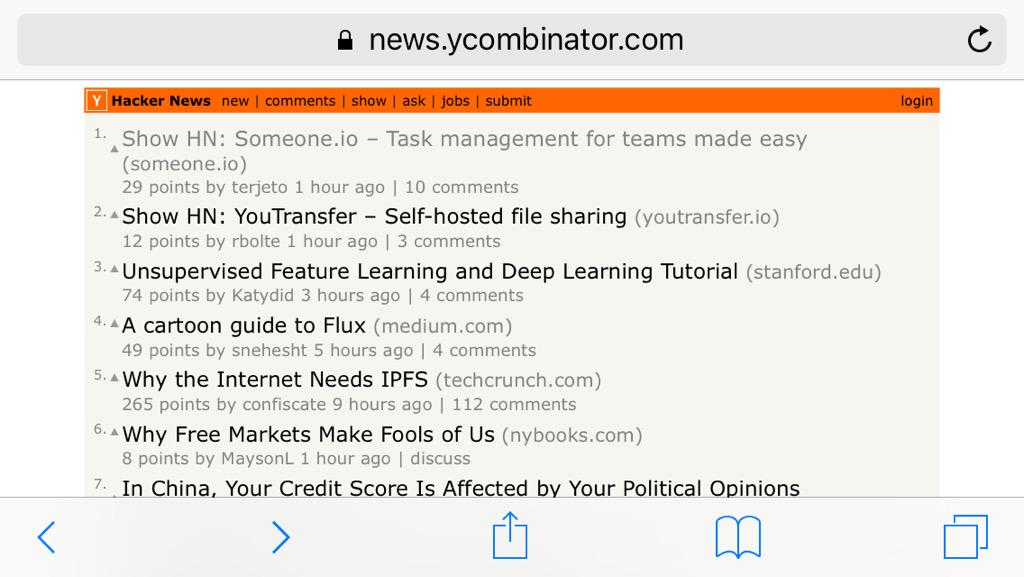1024x577 pixels.
Task: Open the comments menu link
Action: pos(300,101)
